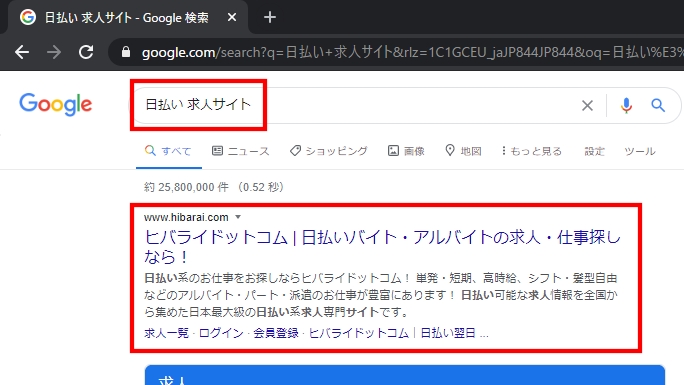Screen dimensions: 684x385
Task: Open 設定 search settings
Action: [595, 151]
